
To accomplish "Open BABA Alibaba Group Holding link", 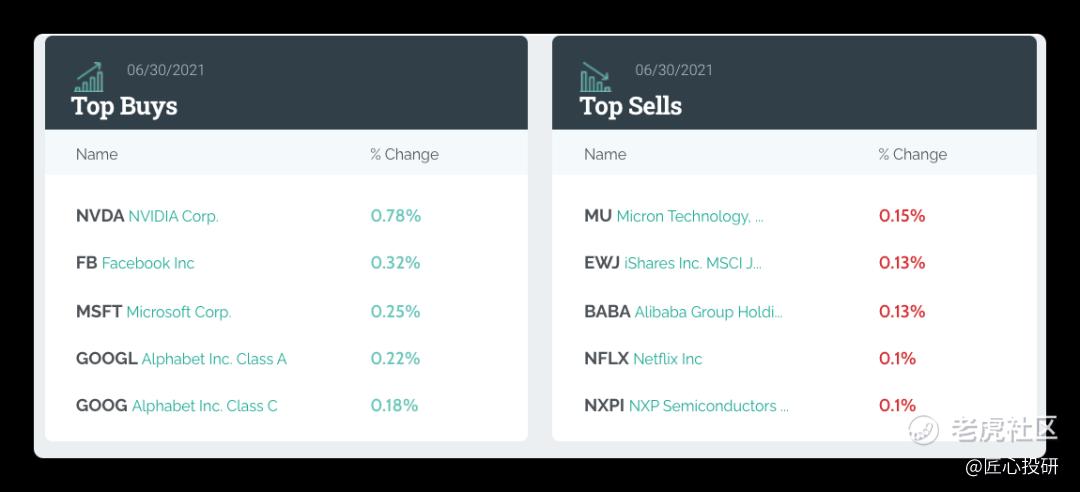I will pos(683,311).
